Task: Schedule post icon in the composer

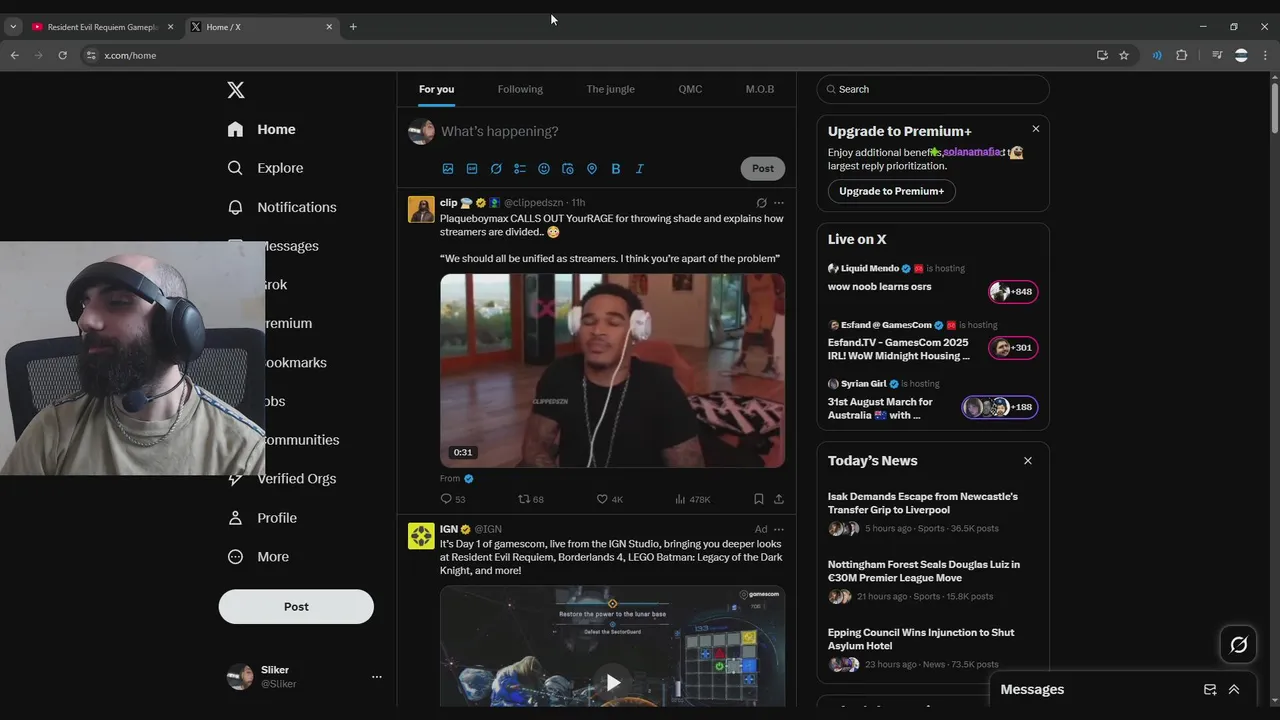Action: point(568,169)
